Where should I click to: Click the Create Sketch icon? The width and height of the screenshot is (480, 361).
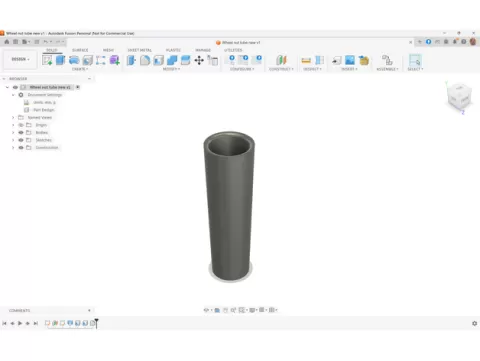[47, 60]
